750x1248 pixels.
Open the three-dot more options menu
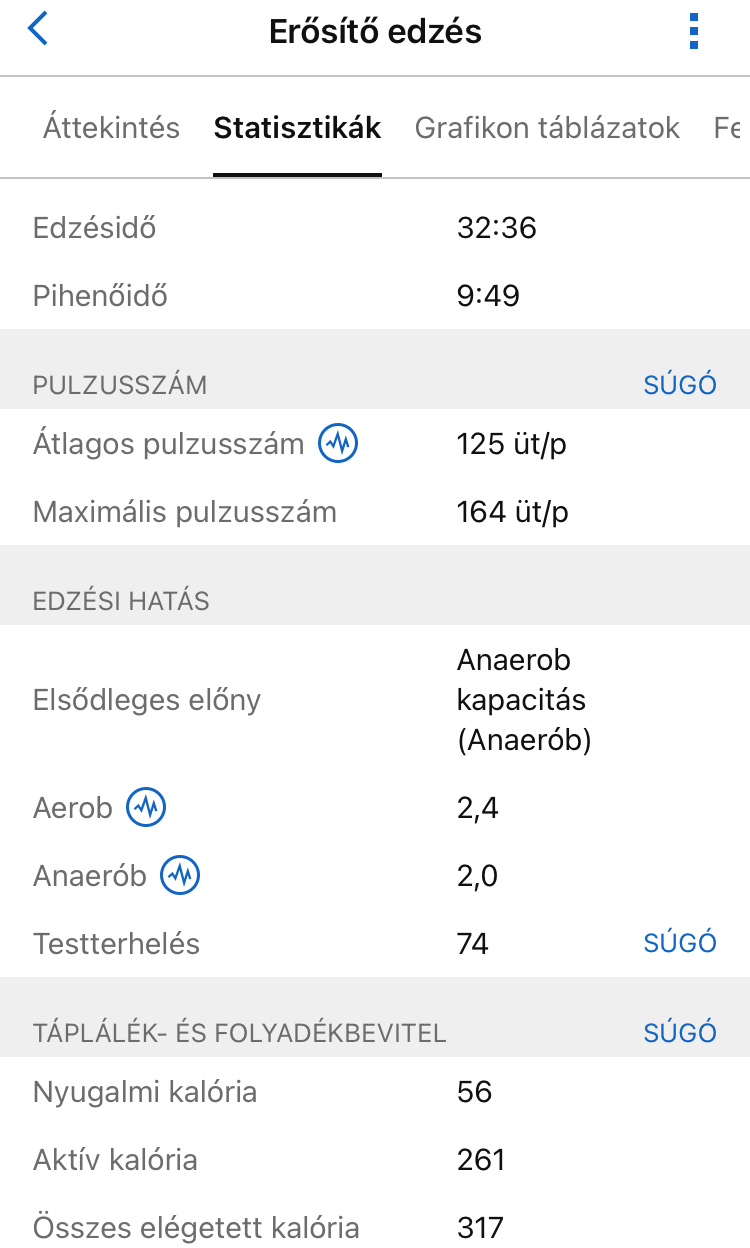[694, 32]
